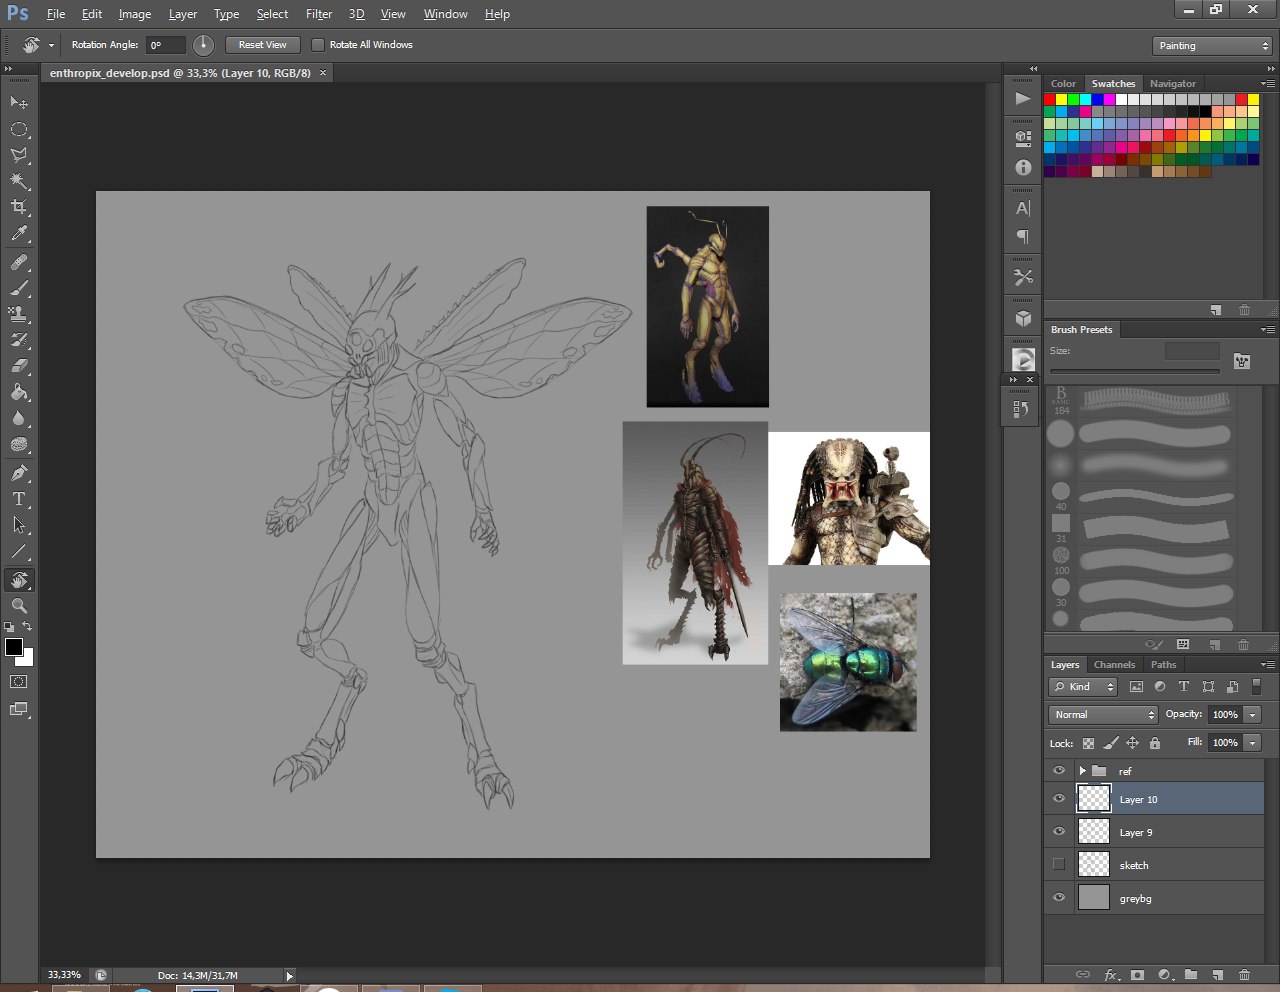Image resolution: width=1280 pixels, height=992 pixels.
Task: Click the Reset View button
Action: [x=262, y=45]
